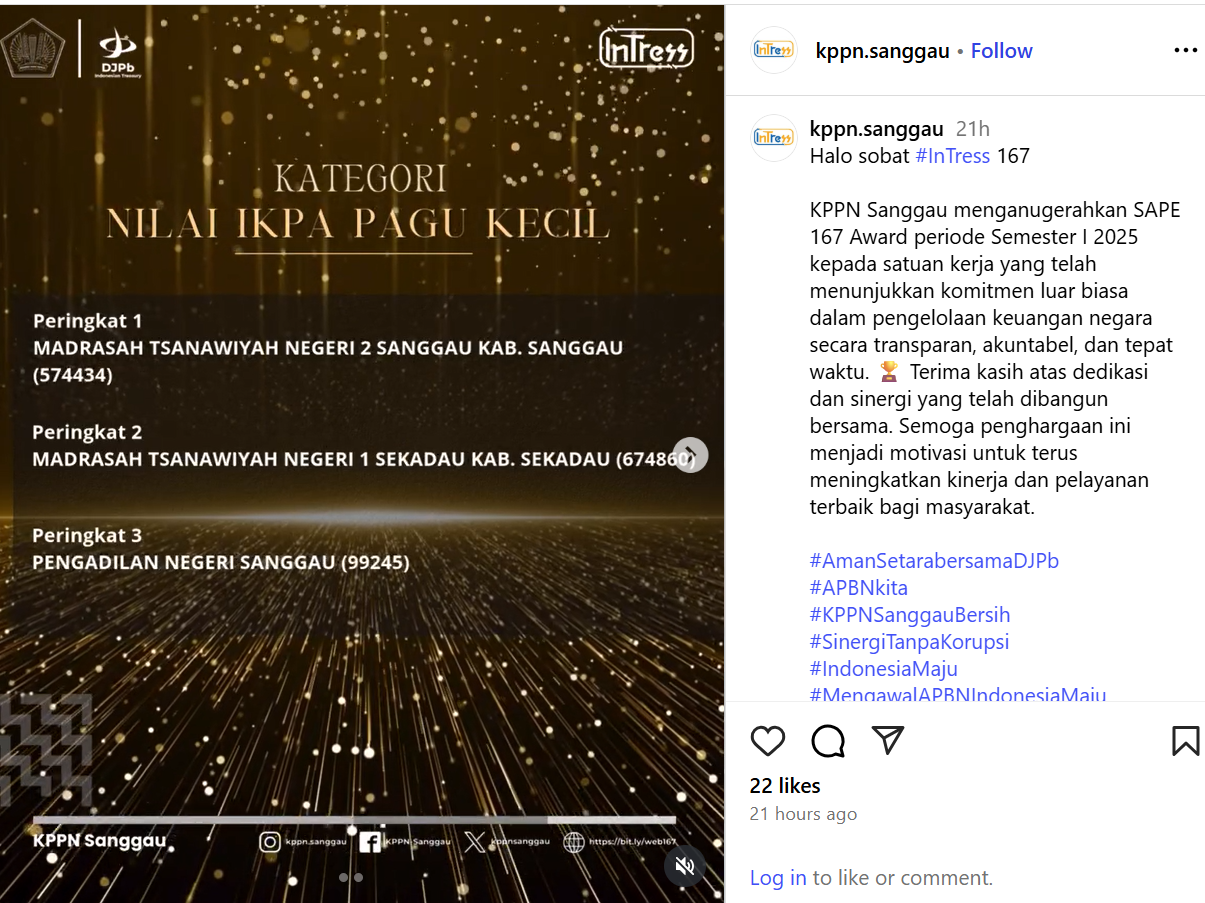The height and width of the screenshot is (903, 1205).
Task: Like the post with heart icon
Action: coord(768,740)
